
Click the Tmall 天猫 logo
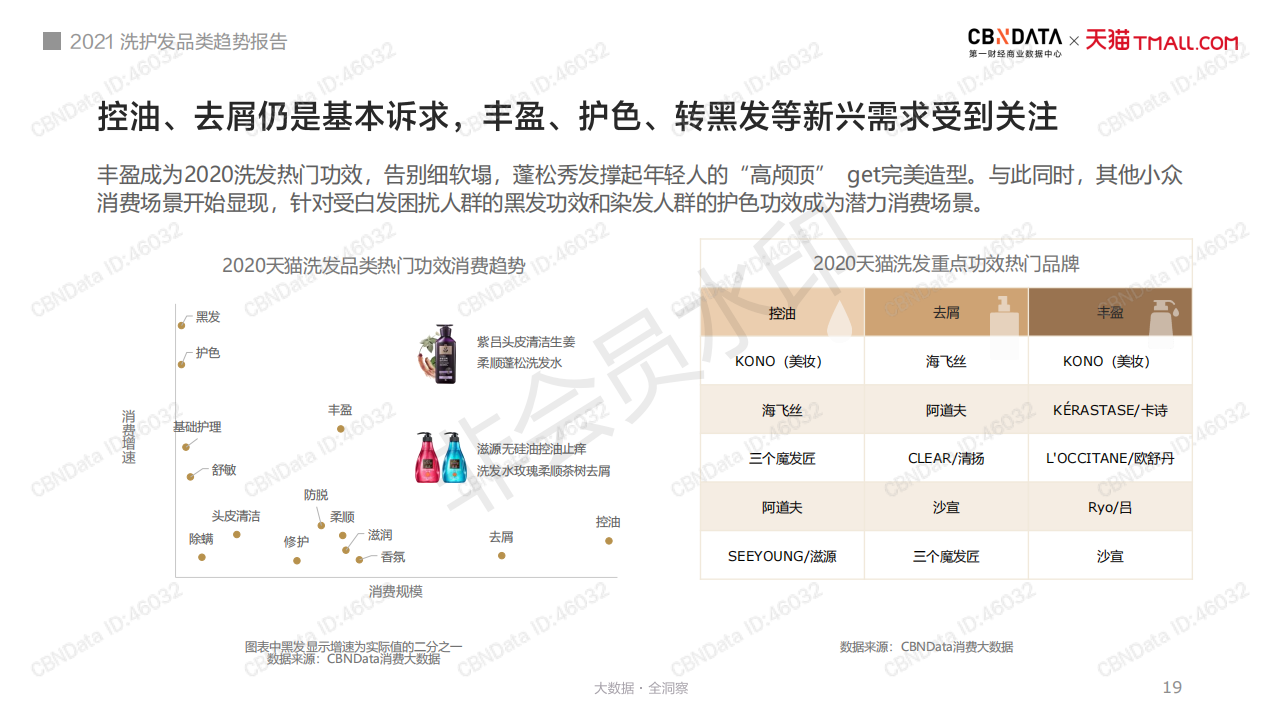1162,41
